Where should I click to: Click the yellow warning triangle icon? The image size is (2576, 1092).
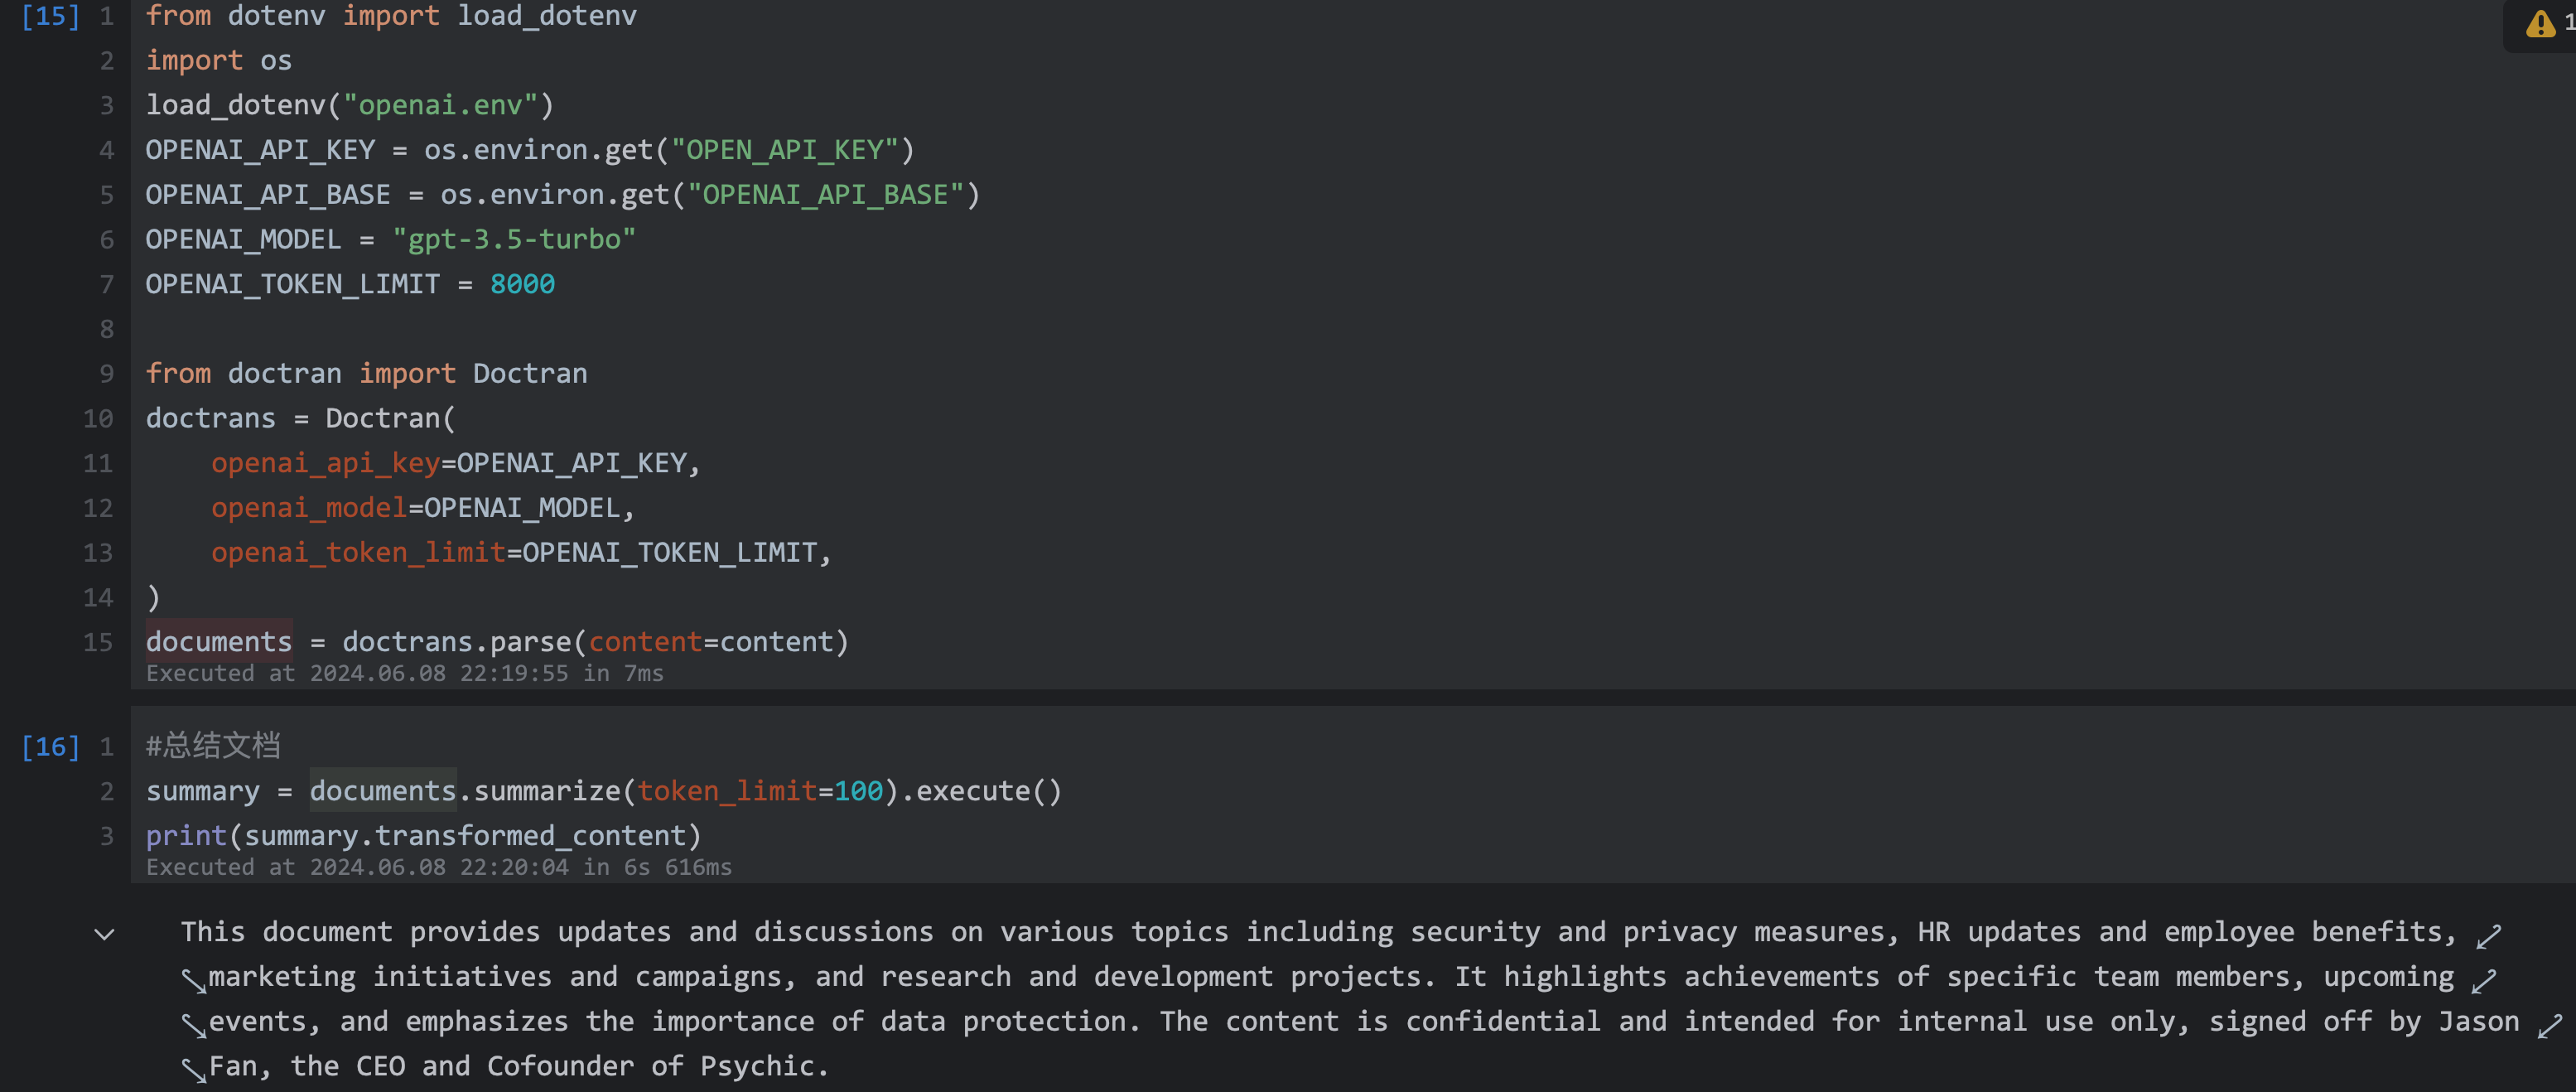(2540, 24)
